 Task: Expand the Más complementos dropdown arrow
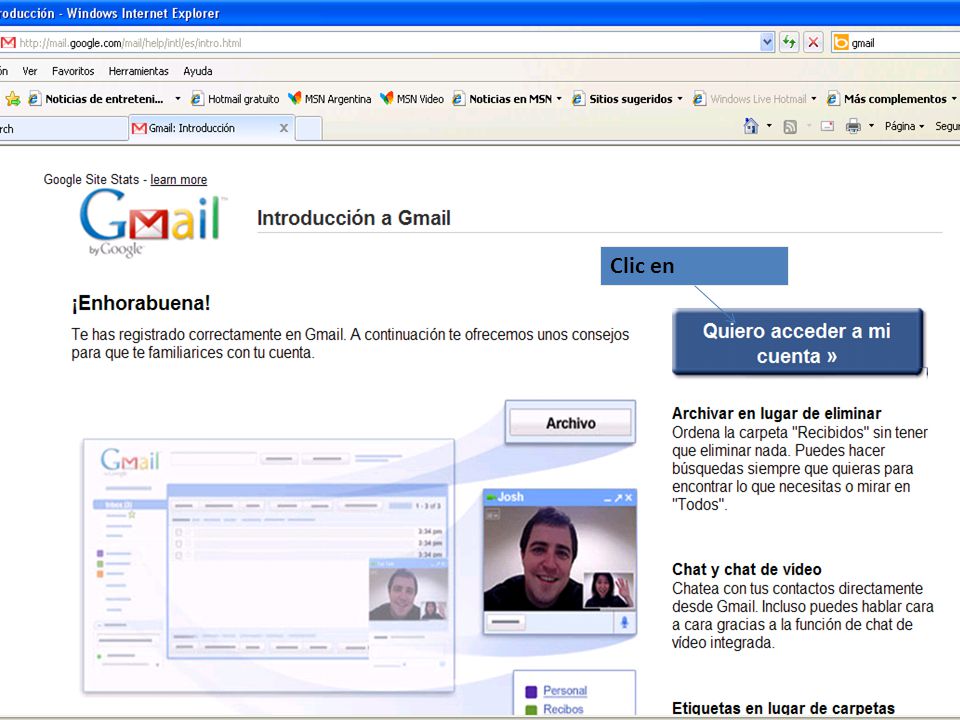[x=954, y=99]
